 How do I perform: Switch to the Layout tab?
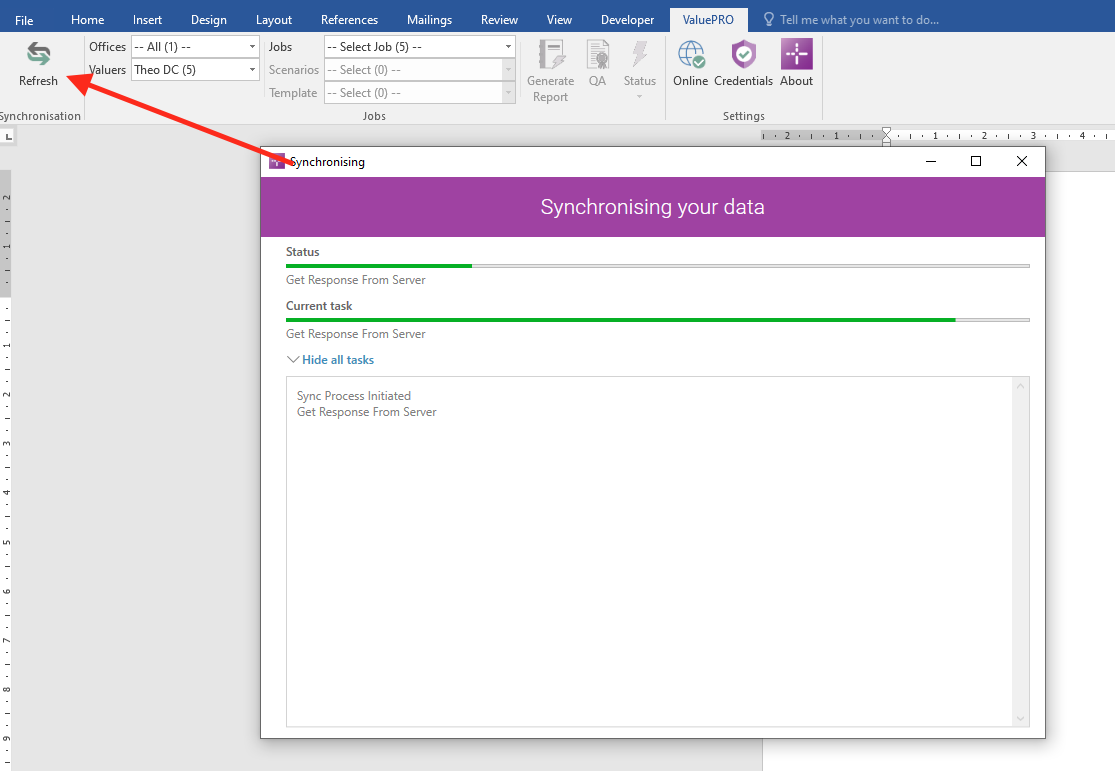coord(274,20)
